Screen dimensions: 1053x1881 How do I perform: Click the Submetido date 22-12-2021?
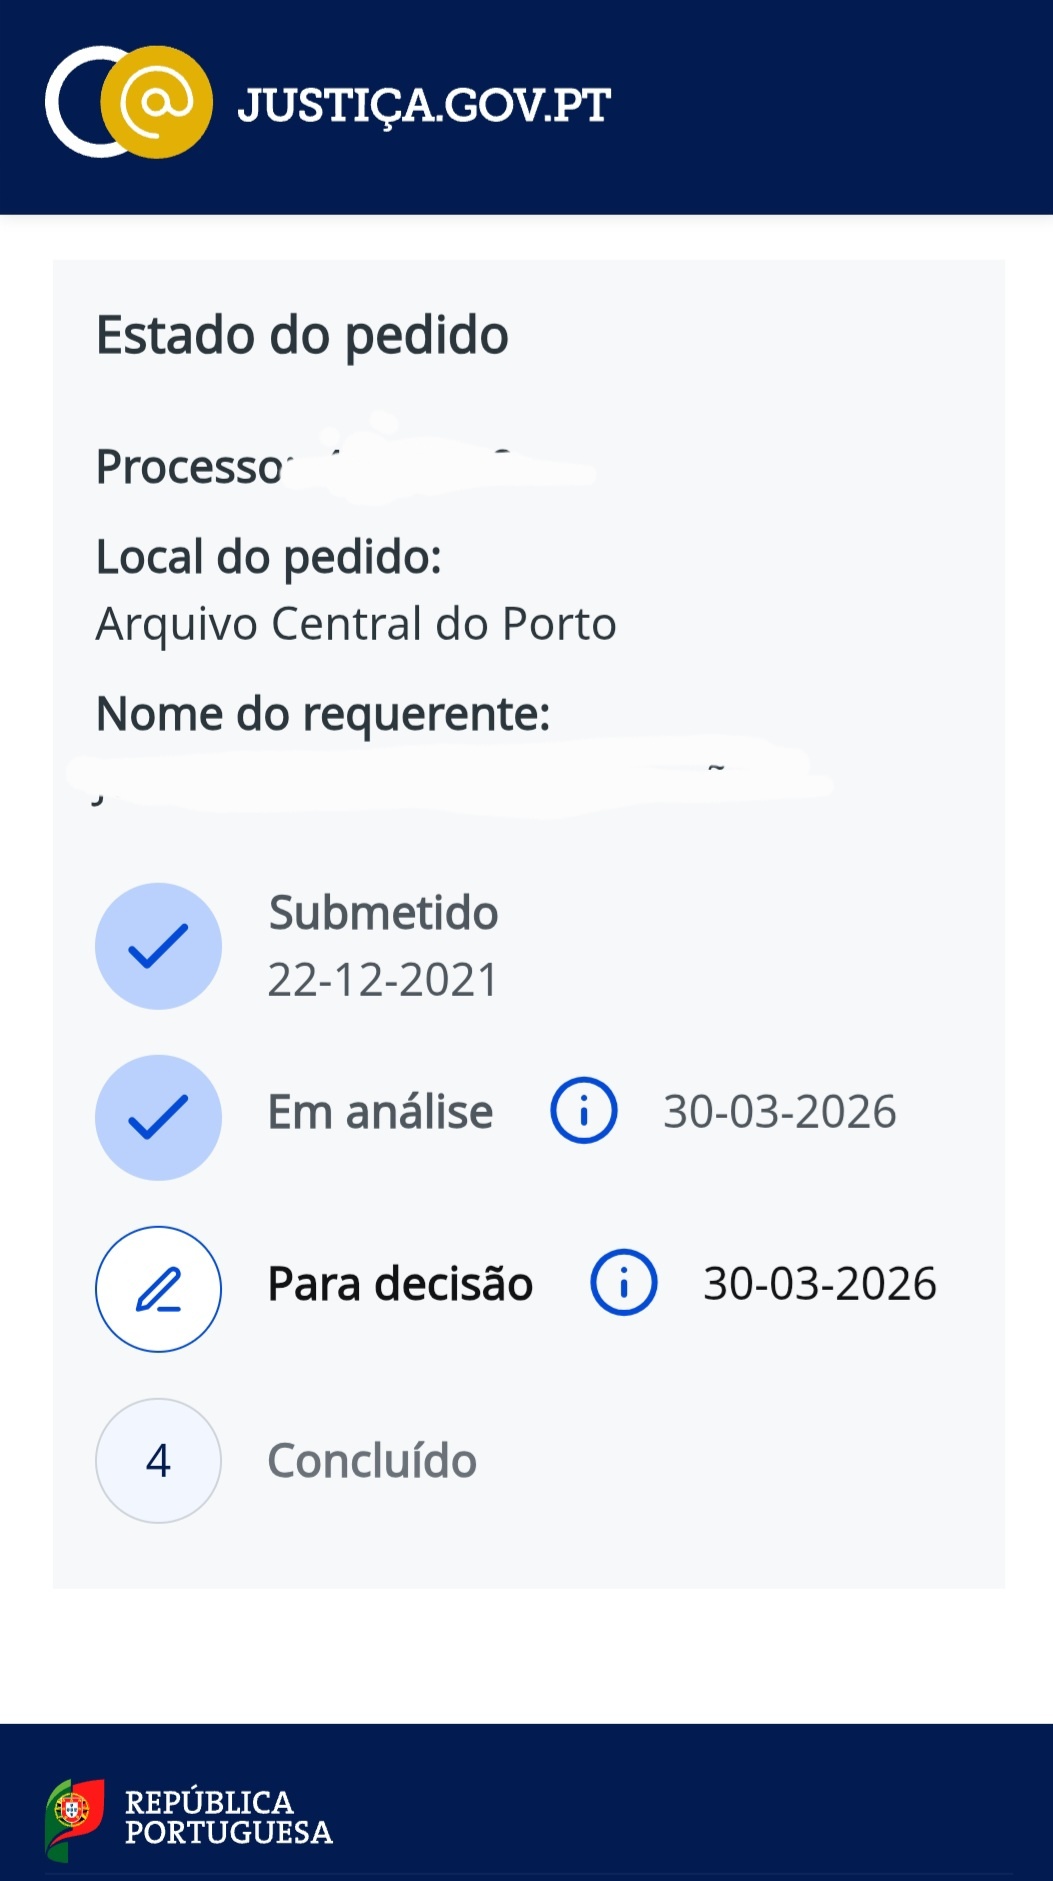[x=383, y=980]
